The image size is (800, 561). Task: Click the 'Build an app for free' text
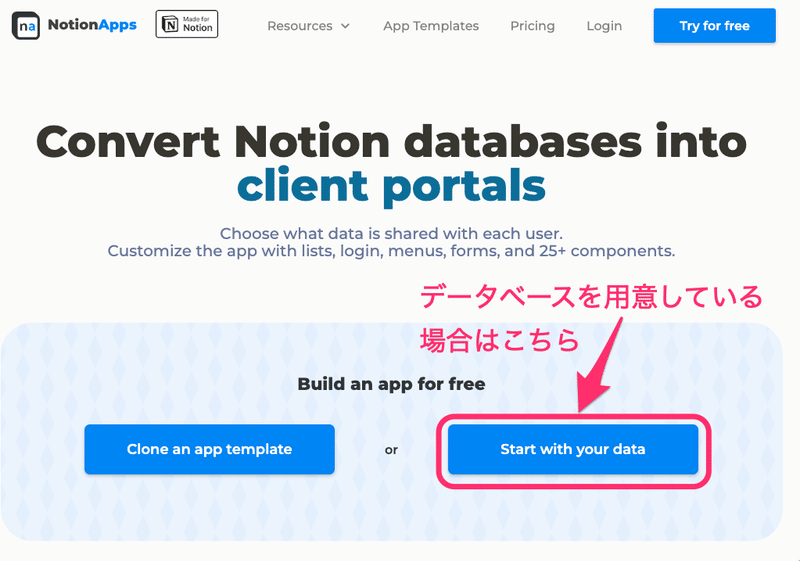391,384
